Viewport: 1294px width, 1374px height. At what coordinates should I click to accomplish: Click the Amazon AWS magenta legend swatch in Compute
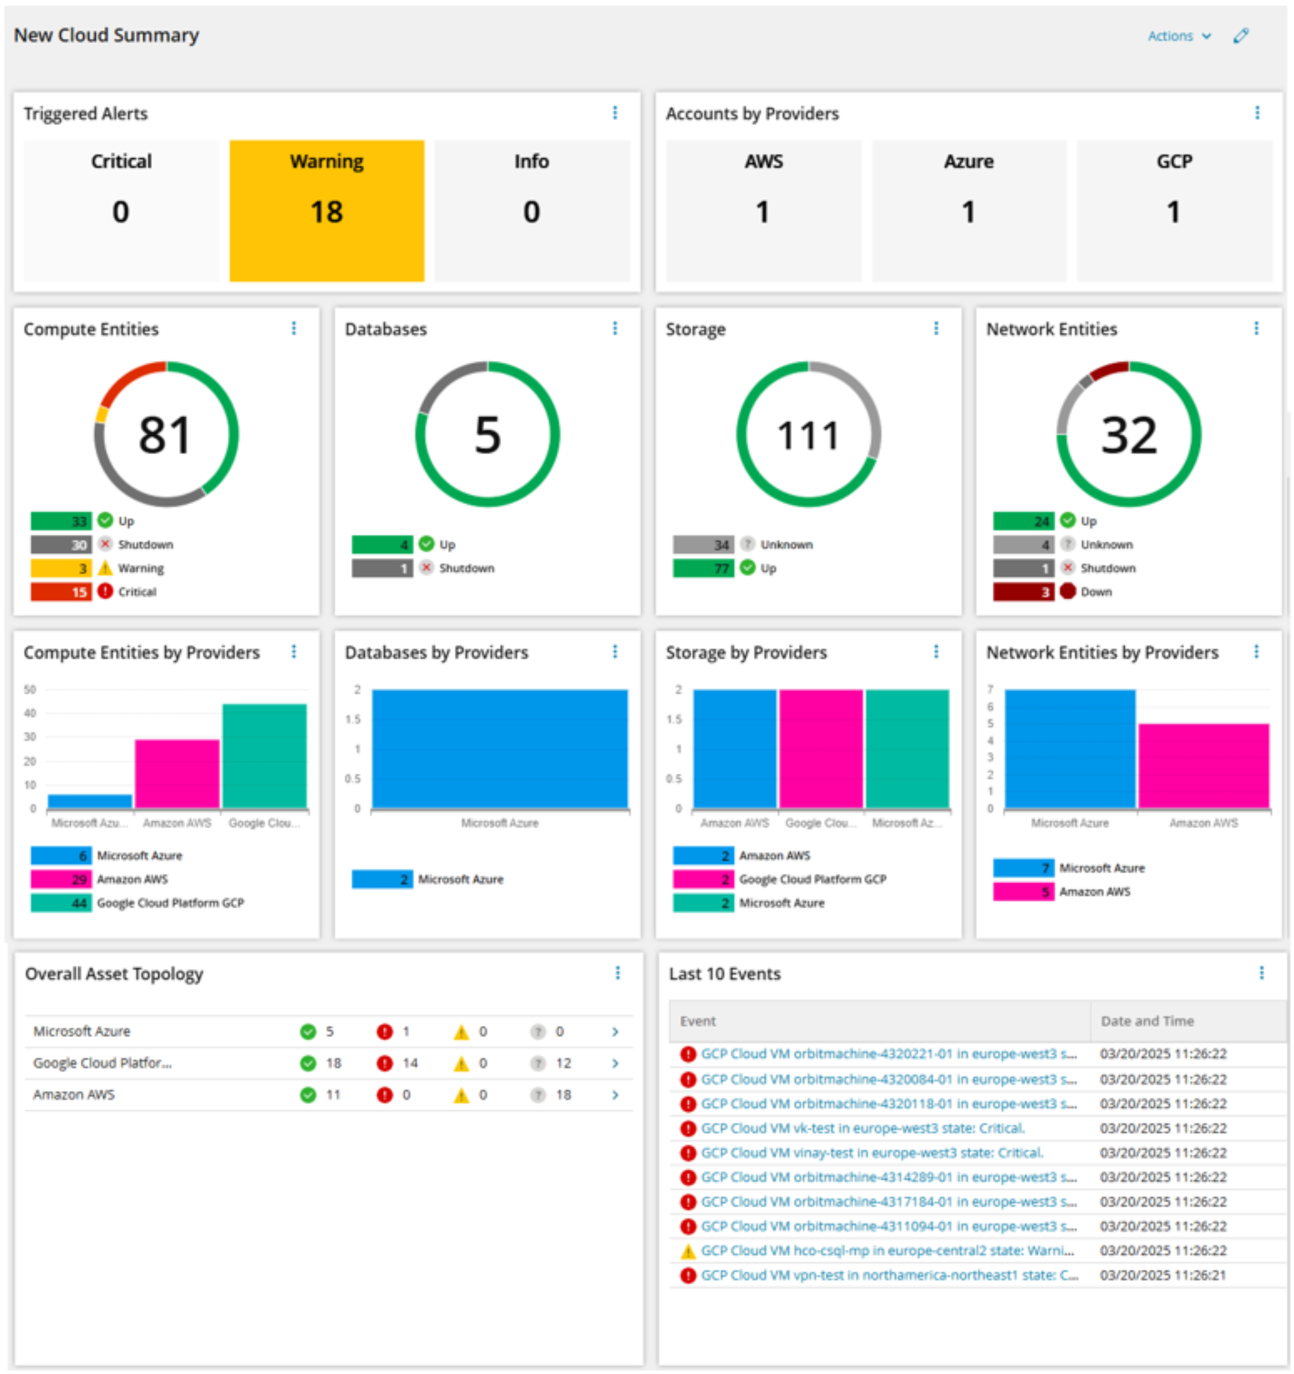pyautogui.click(x=61, y=879)
